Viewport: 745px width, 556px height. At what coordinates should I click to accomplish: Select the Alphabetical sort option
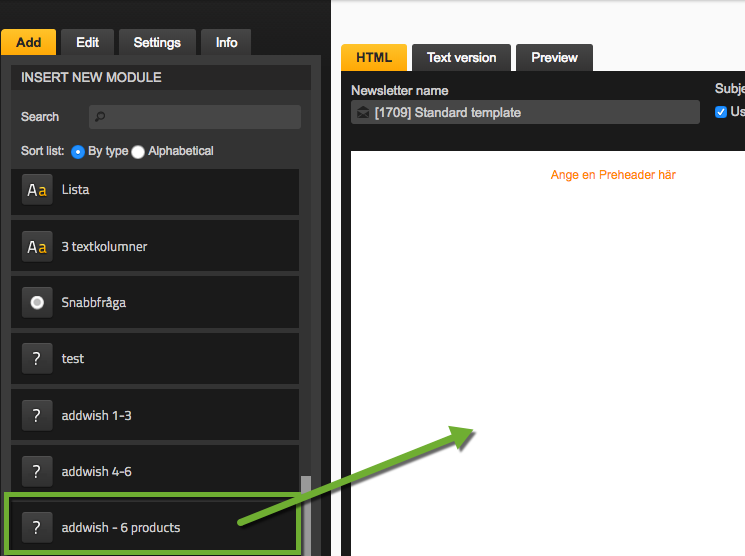(x=139, y=151)
